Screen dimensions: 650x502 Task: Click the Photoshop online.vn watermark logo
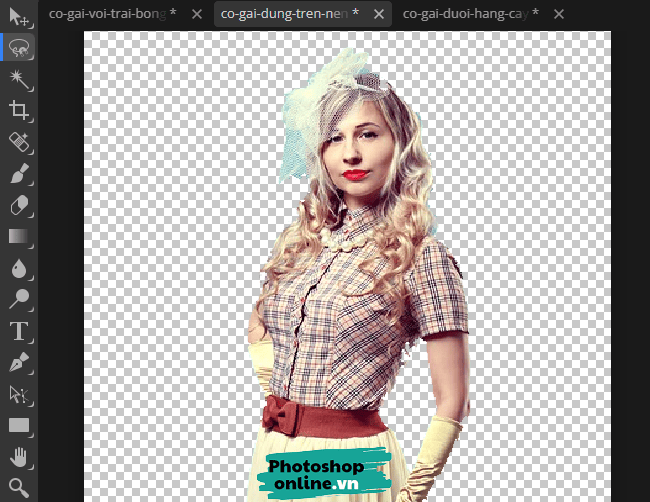coord(327,475)
